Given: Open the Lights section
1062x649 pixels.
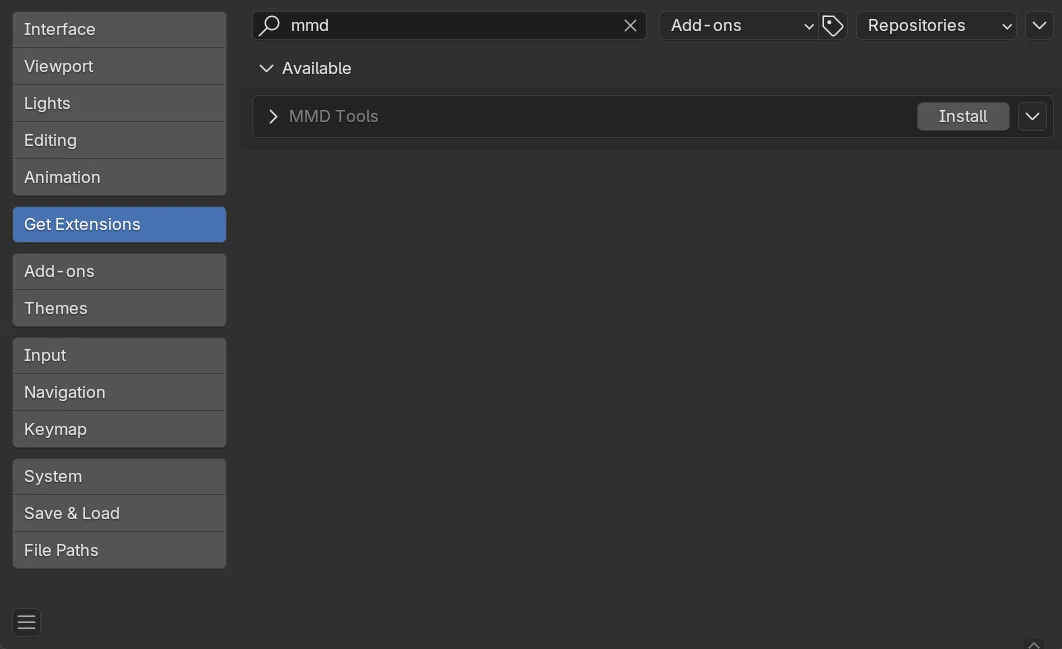Looking at the screenshot, I should (119, 103).
